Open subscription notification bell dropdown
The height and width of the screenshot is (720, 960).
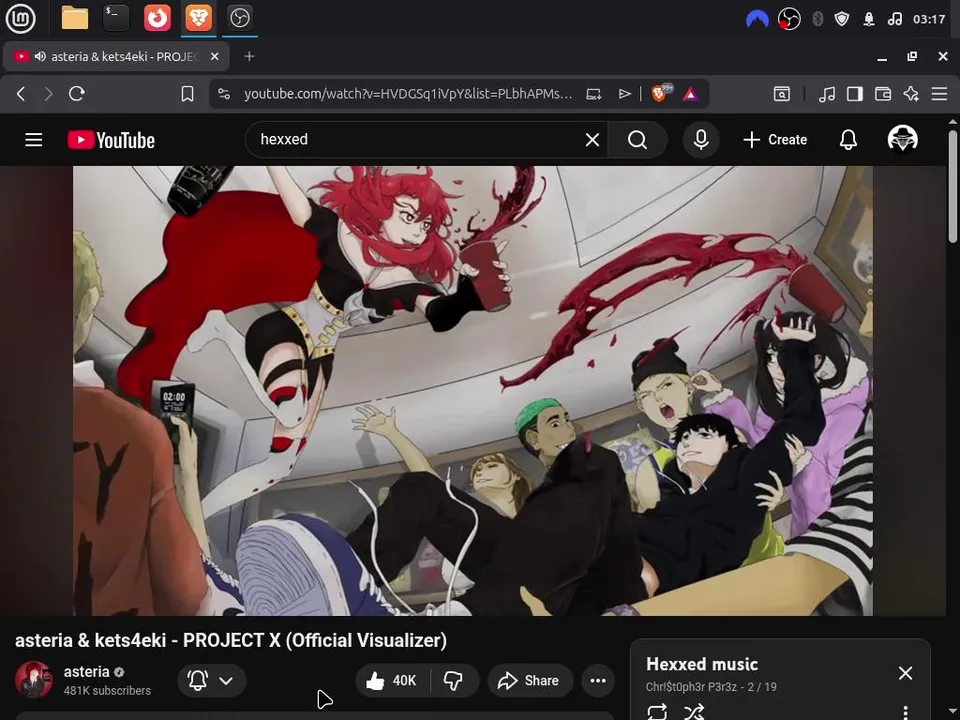[x=211, y=680]
